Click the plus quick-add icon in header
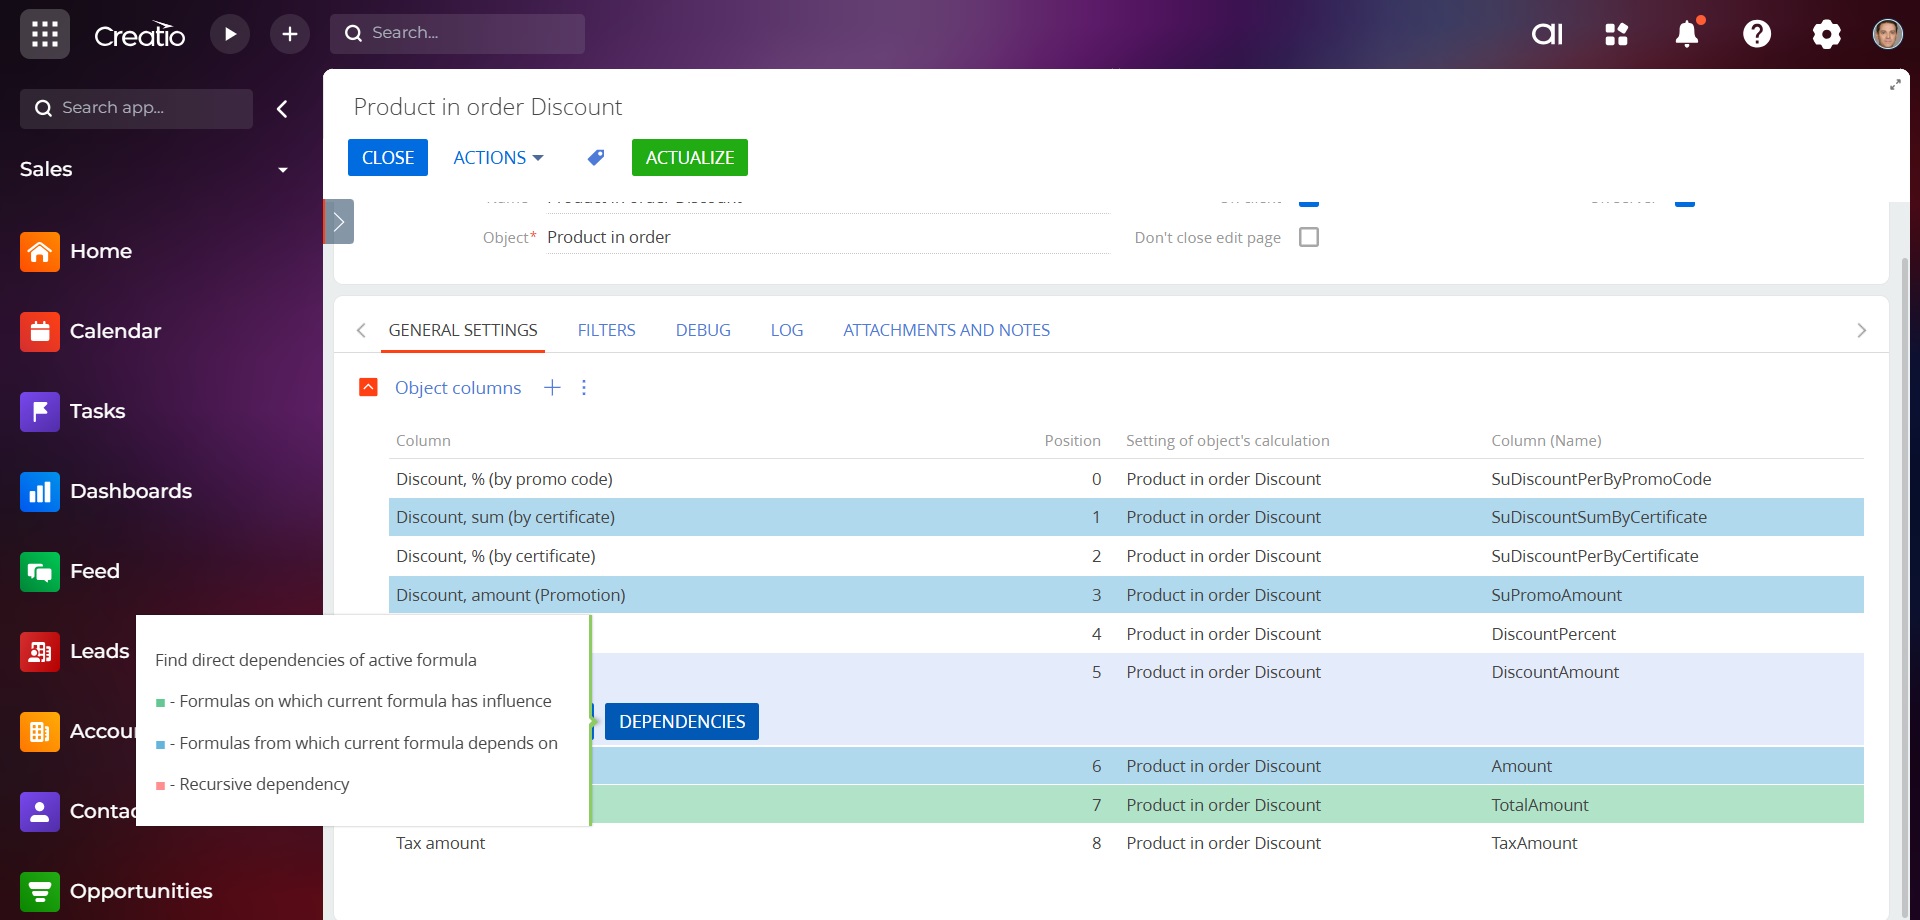Image resolution: width=1920 pixels, height=920 pixels. [x=290, y=34]
